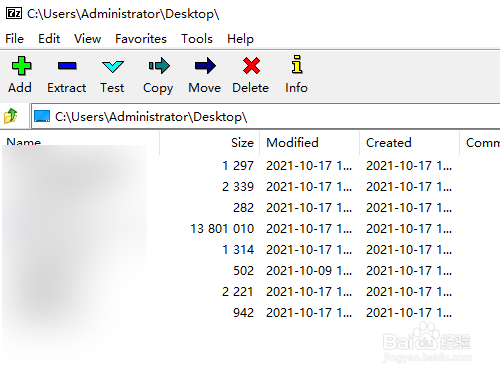Select the Move arrow icon
This screenshot has height=375, width=500.
(205, 66)
